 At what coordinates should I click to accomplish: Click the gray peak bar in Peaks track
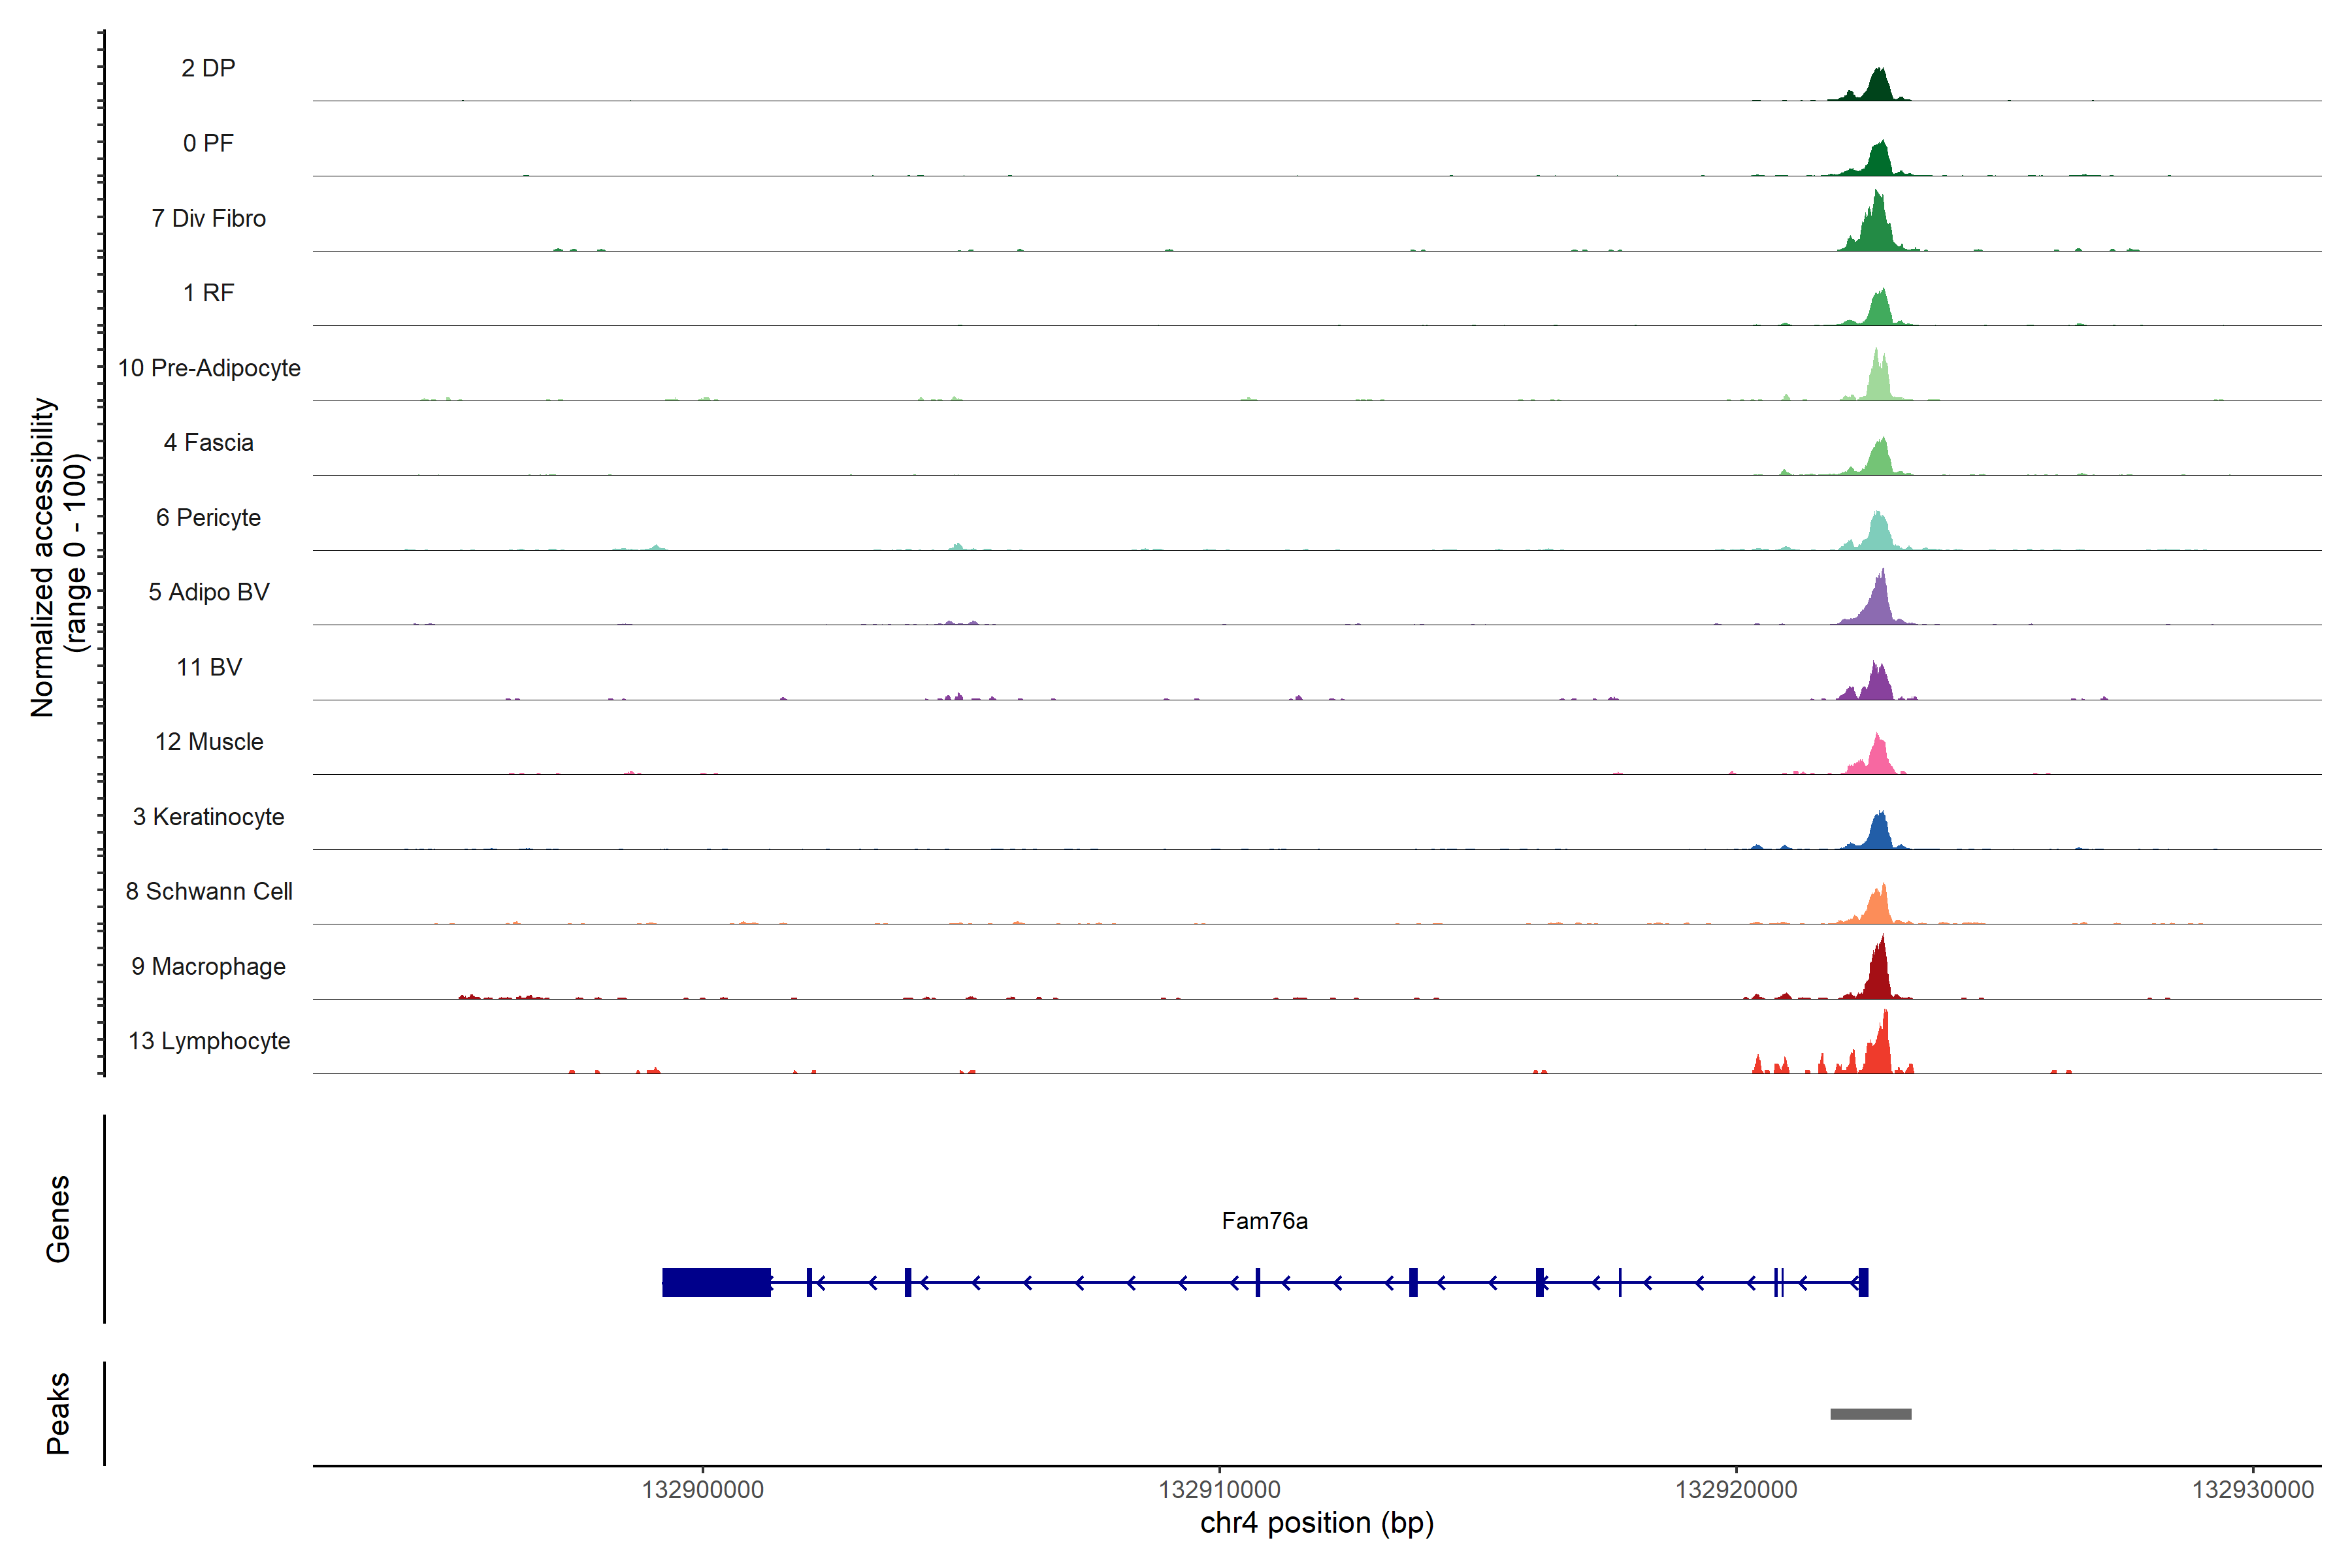(x=1870, y=1414)
